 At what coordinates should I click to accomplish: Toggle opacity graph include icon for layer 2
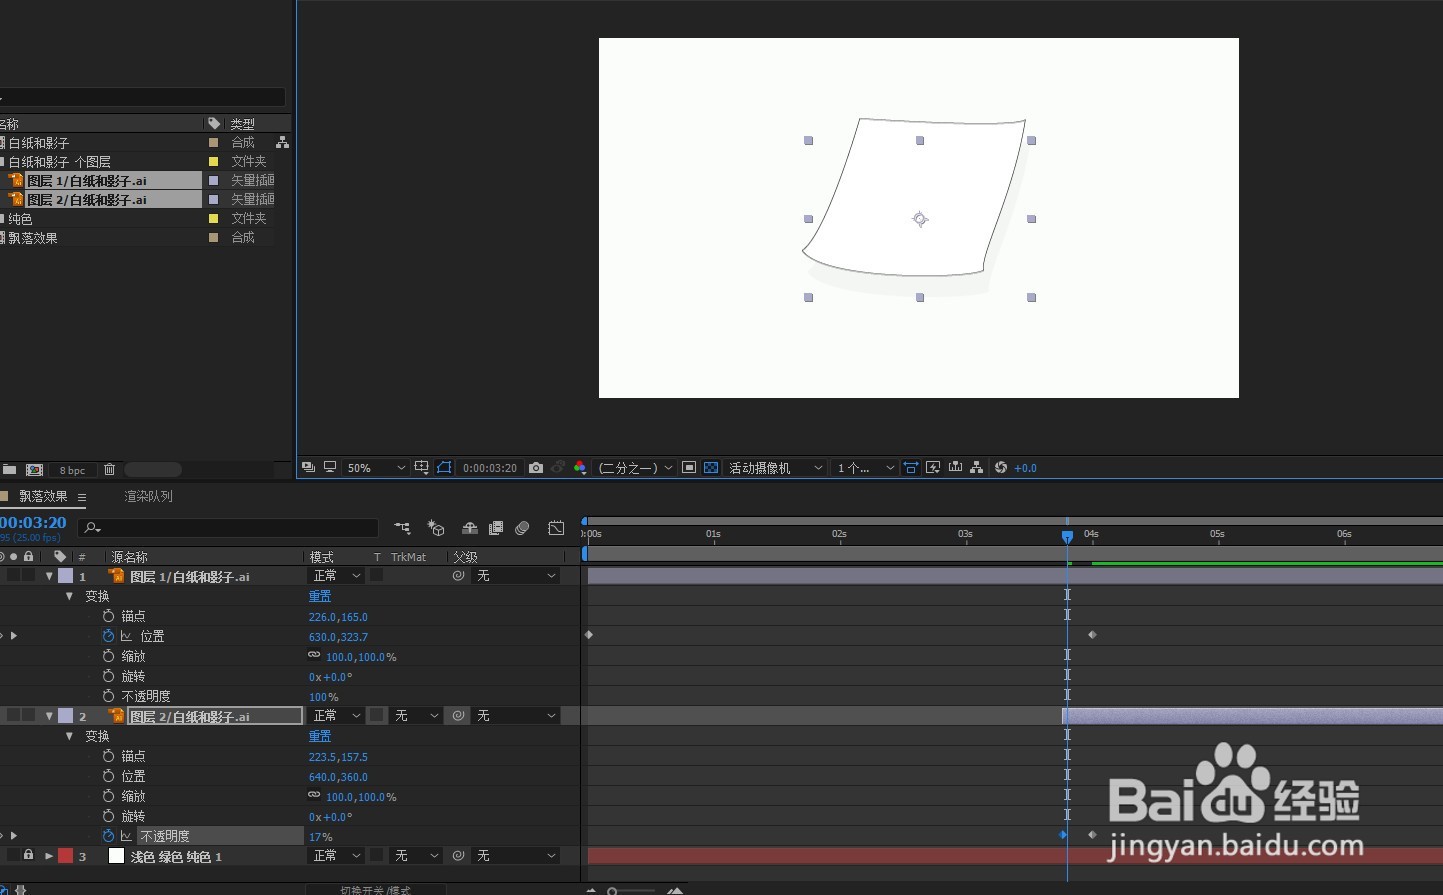coord(127,836)
